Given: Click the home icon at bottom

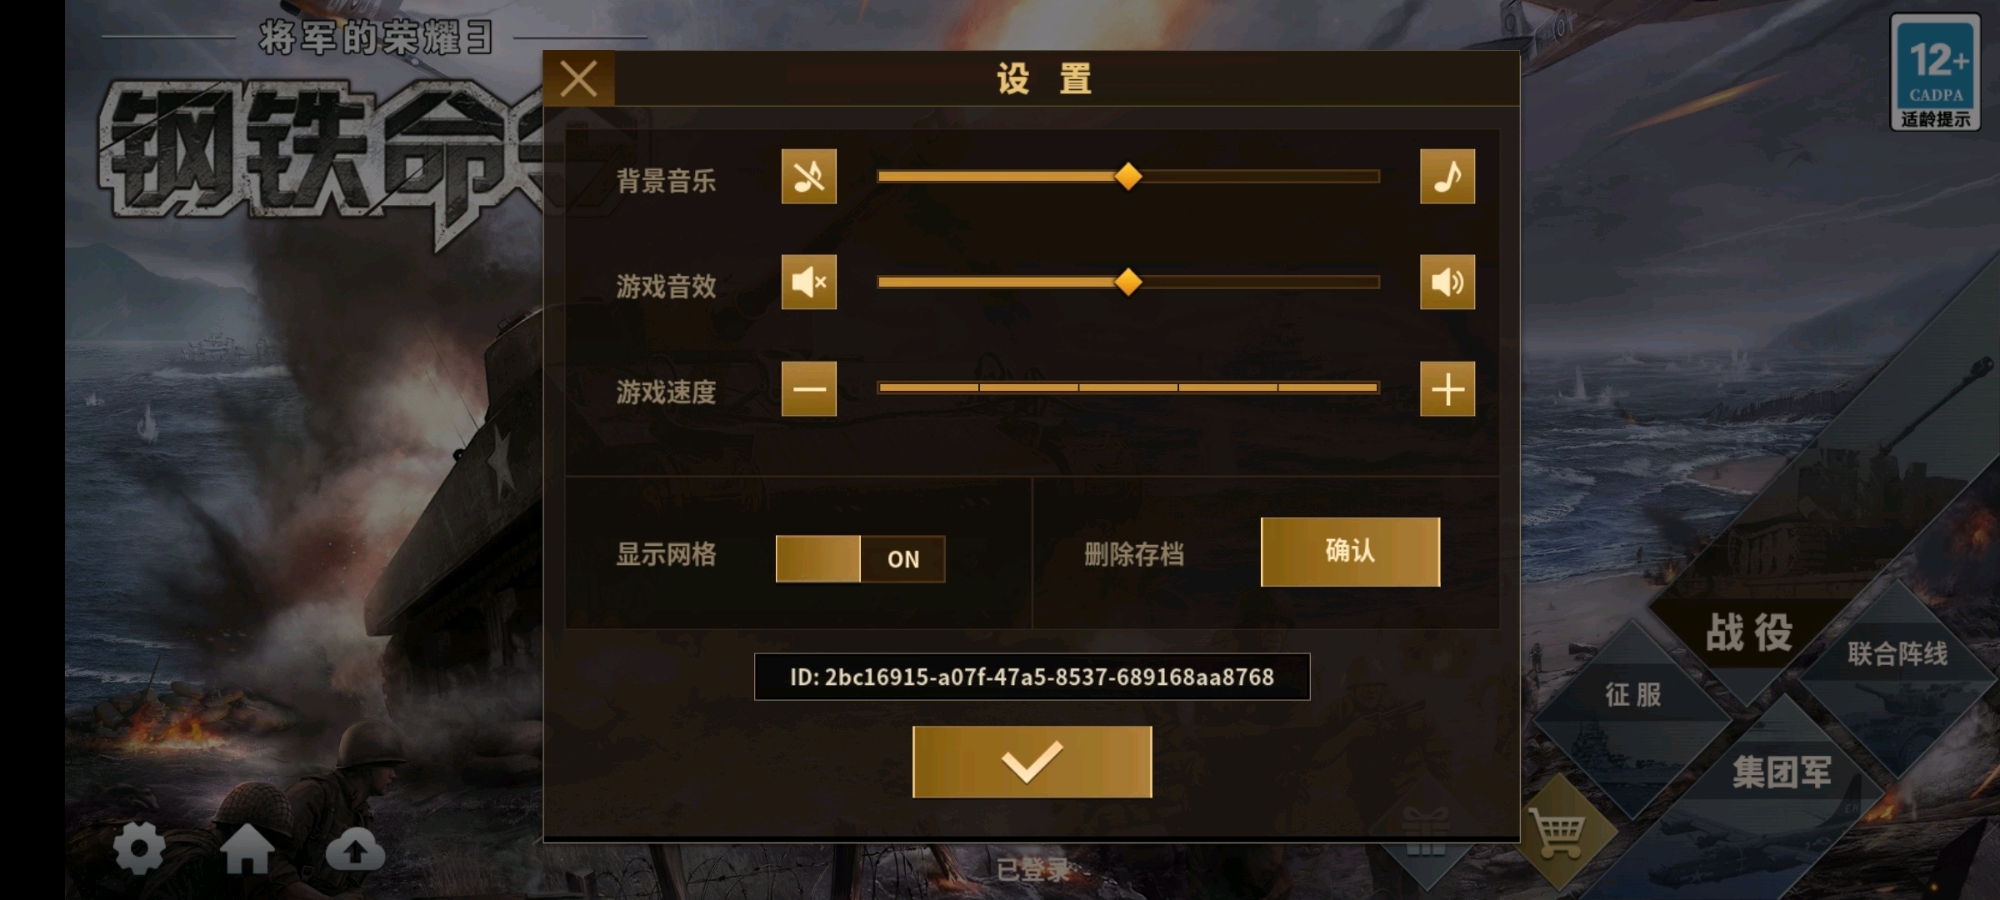Looking at the screenshot, I should coord(247,849).
